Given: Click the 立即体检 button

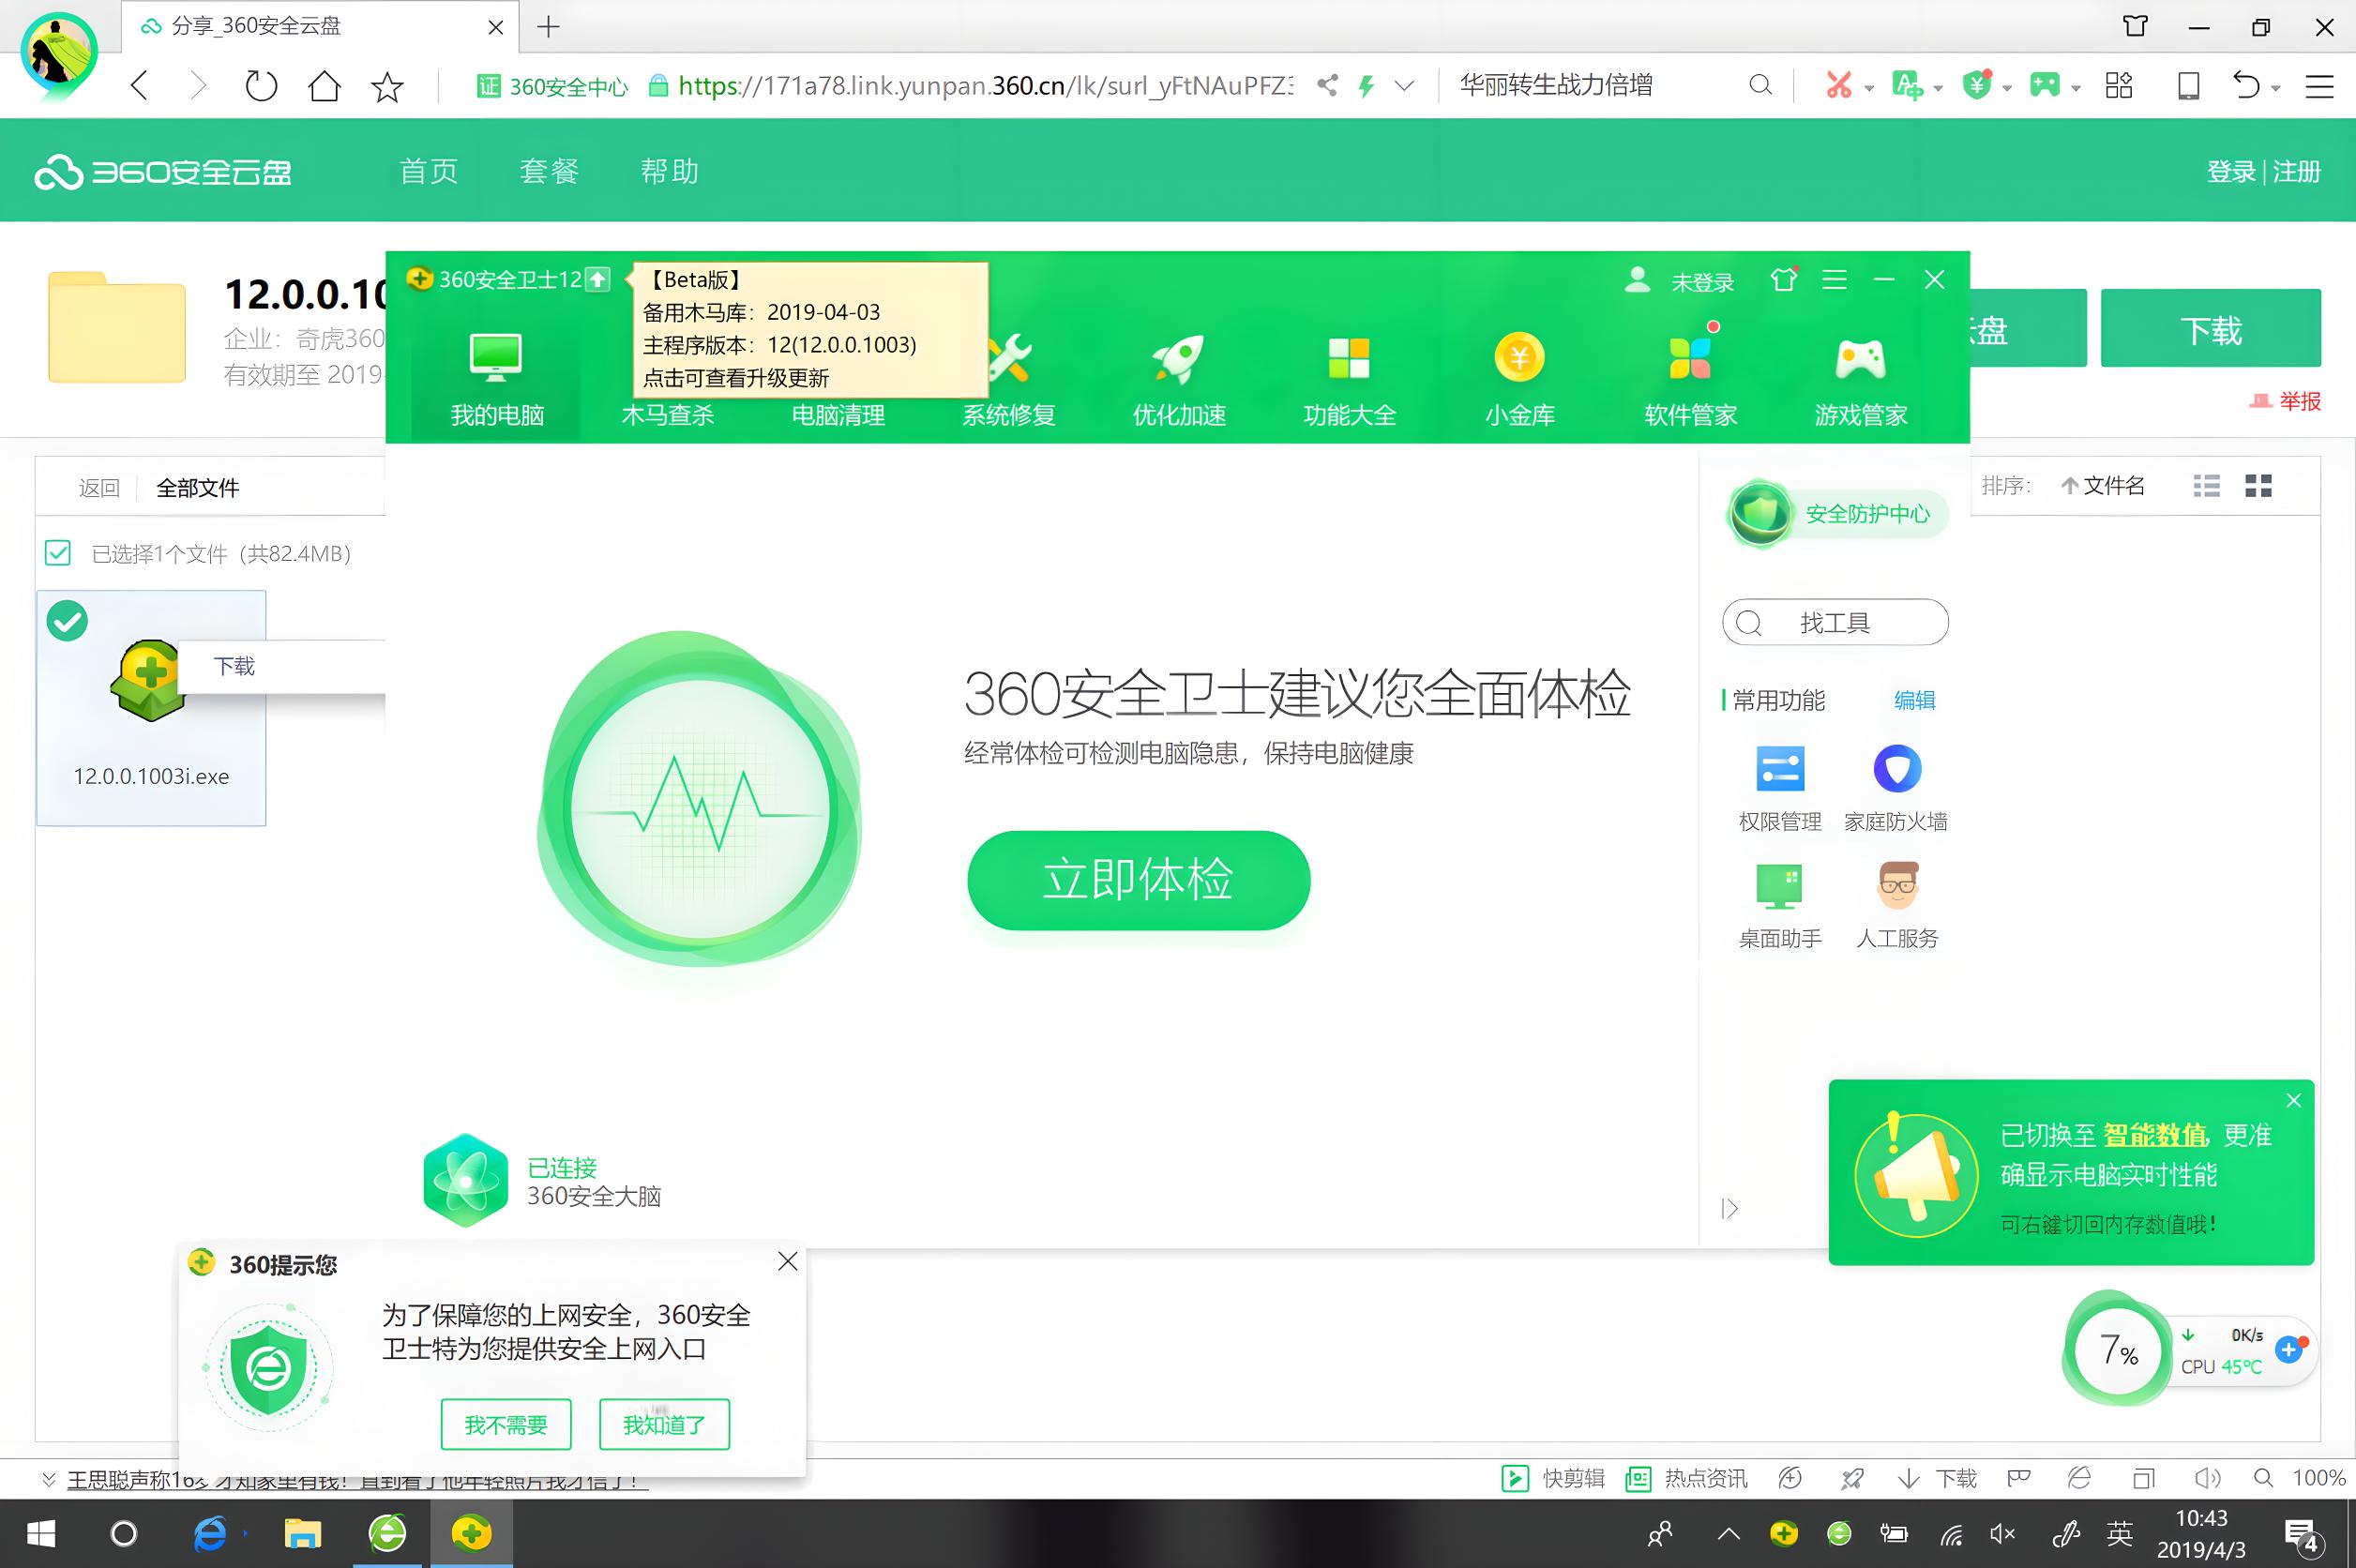Looking at the screenshot, I should point(1138,880).
